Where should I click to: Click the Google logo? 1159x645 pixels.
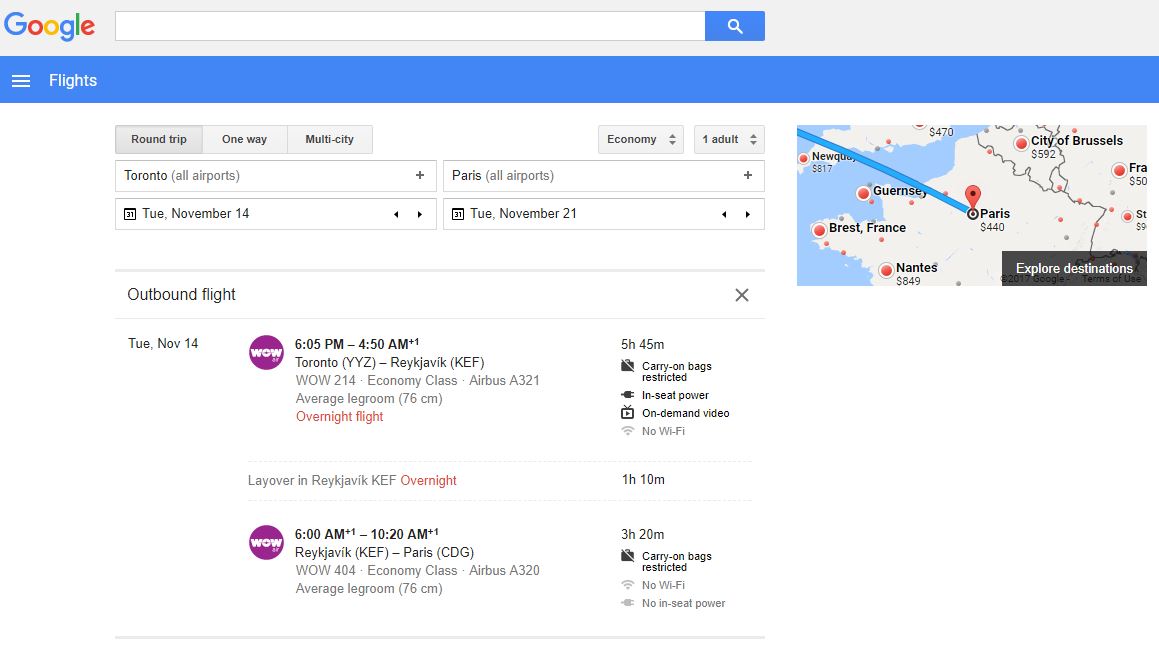coord(50,27)
